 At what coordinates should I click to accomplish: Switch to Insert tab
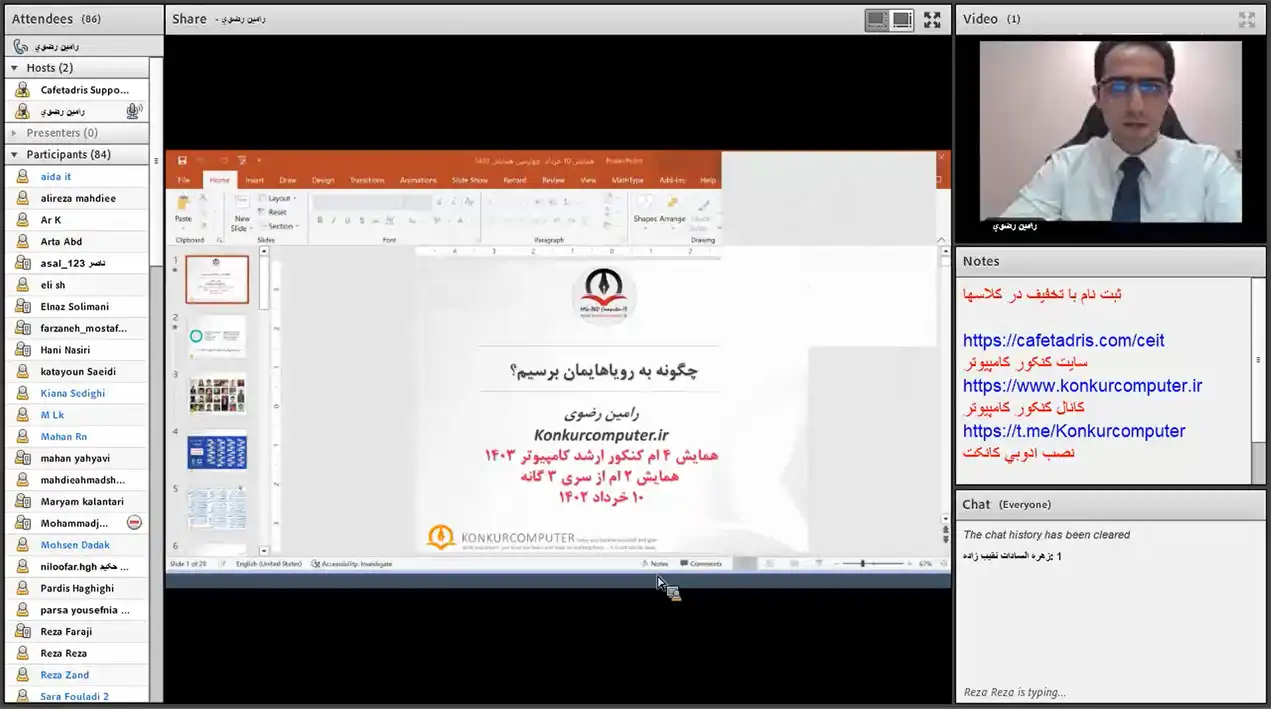point(254,180)
